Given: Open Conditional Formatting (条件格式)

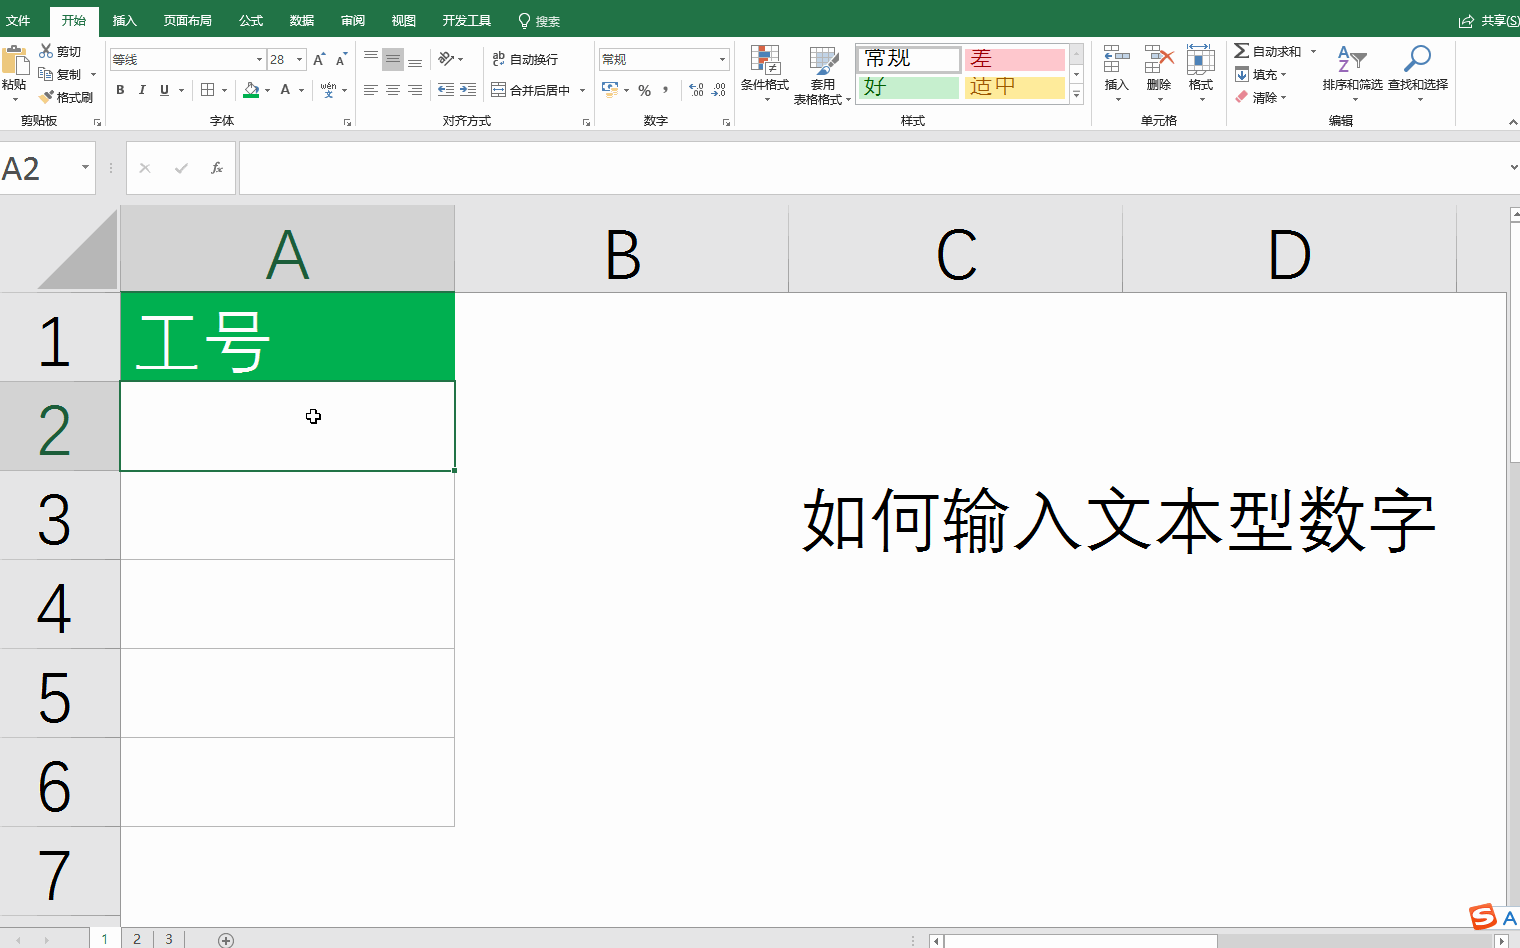Looking at the screenshot, I should pos(765,74).
